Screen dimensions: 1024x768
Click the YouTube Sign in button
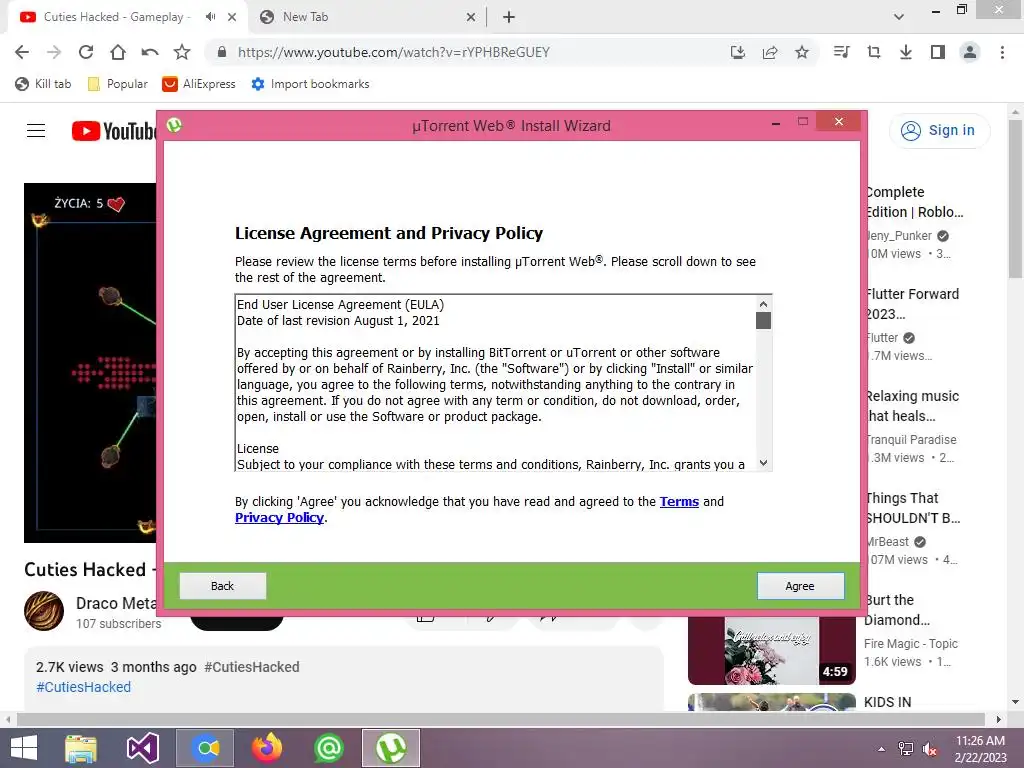click(x=939, y=131)
